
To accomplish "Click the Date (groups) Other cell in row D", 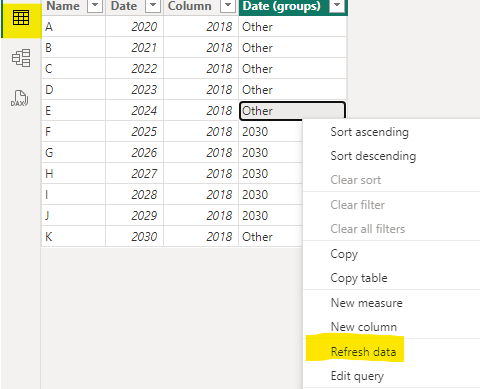I will pyautogui.click(x=293, y=90).
